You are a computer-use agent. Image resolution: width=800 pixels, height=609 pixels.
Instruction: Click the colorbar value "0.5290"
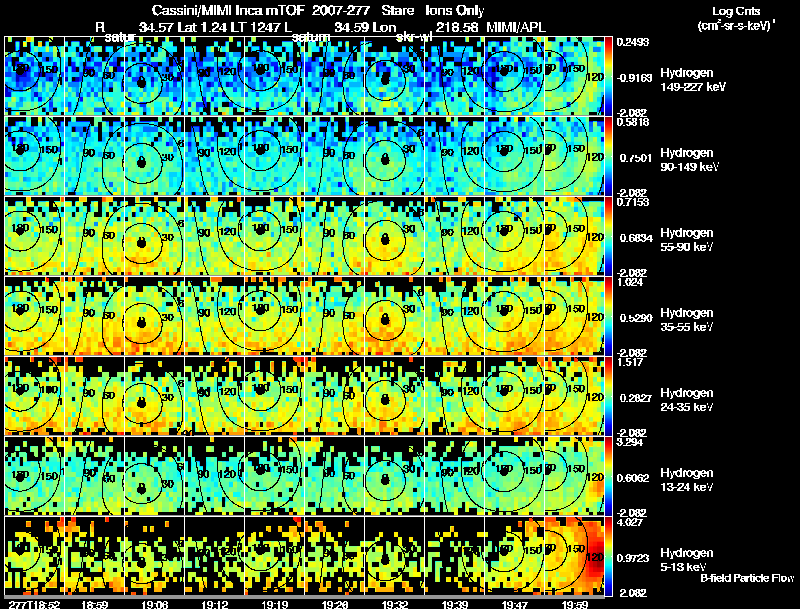(636, 318)
